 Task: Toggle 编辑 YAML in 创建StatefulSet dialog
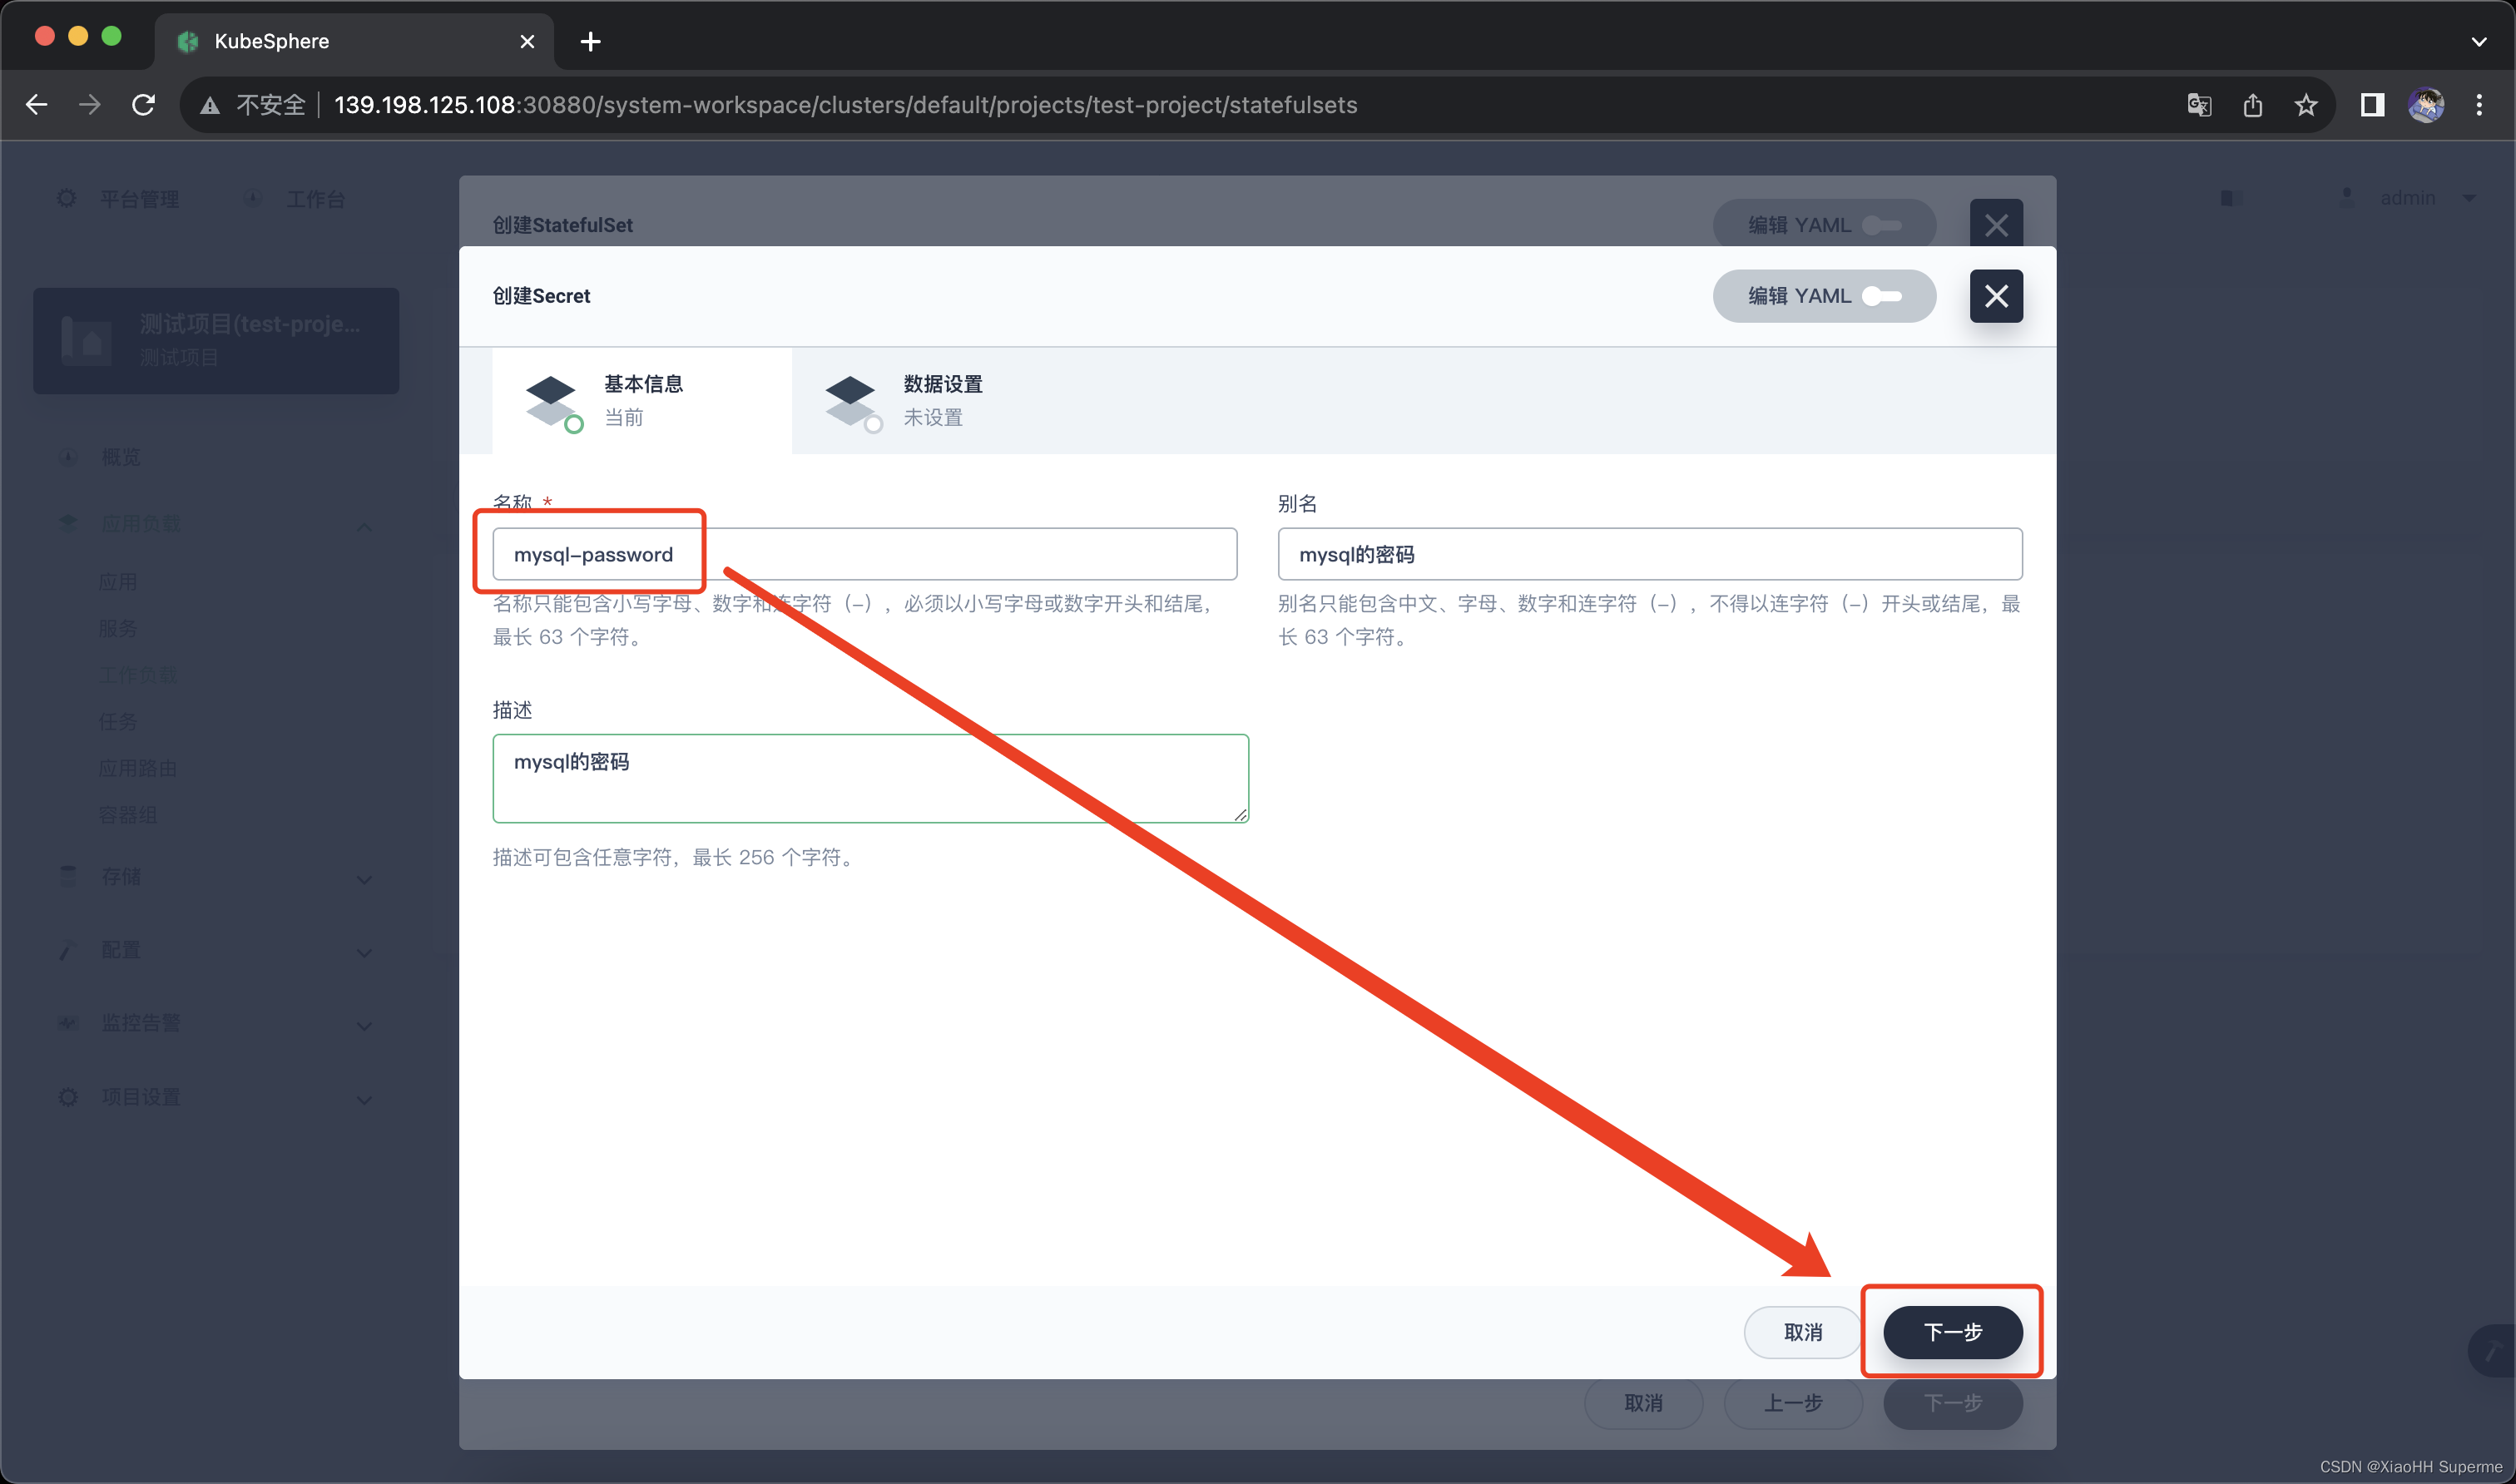click(x=1881, y=225)
